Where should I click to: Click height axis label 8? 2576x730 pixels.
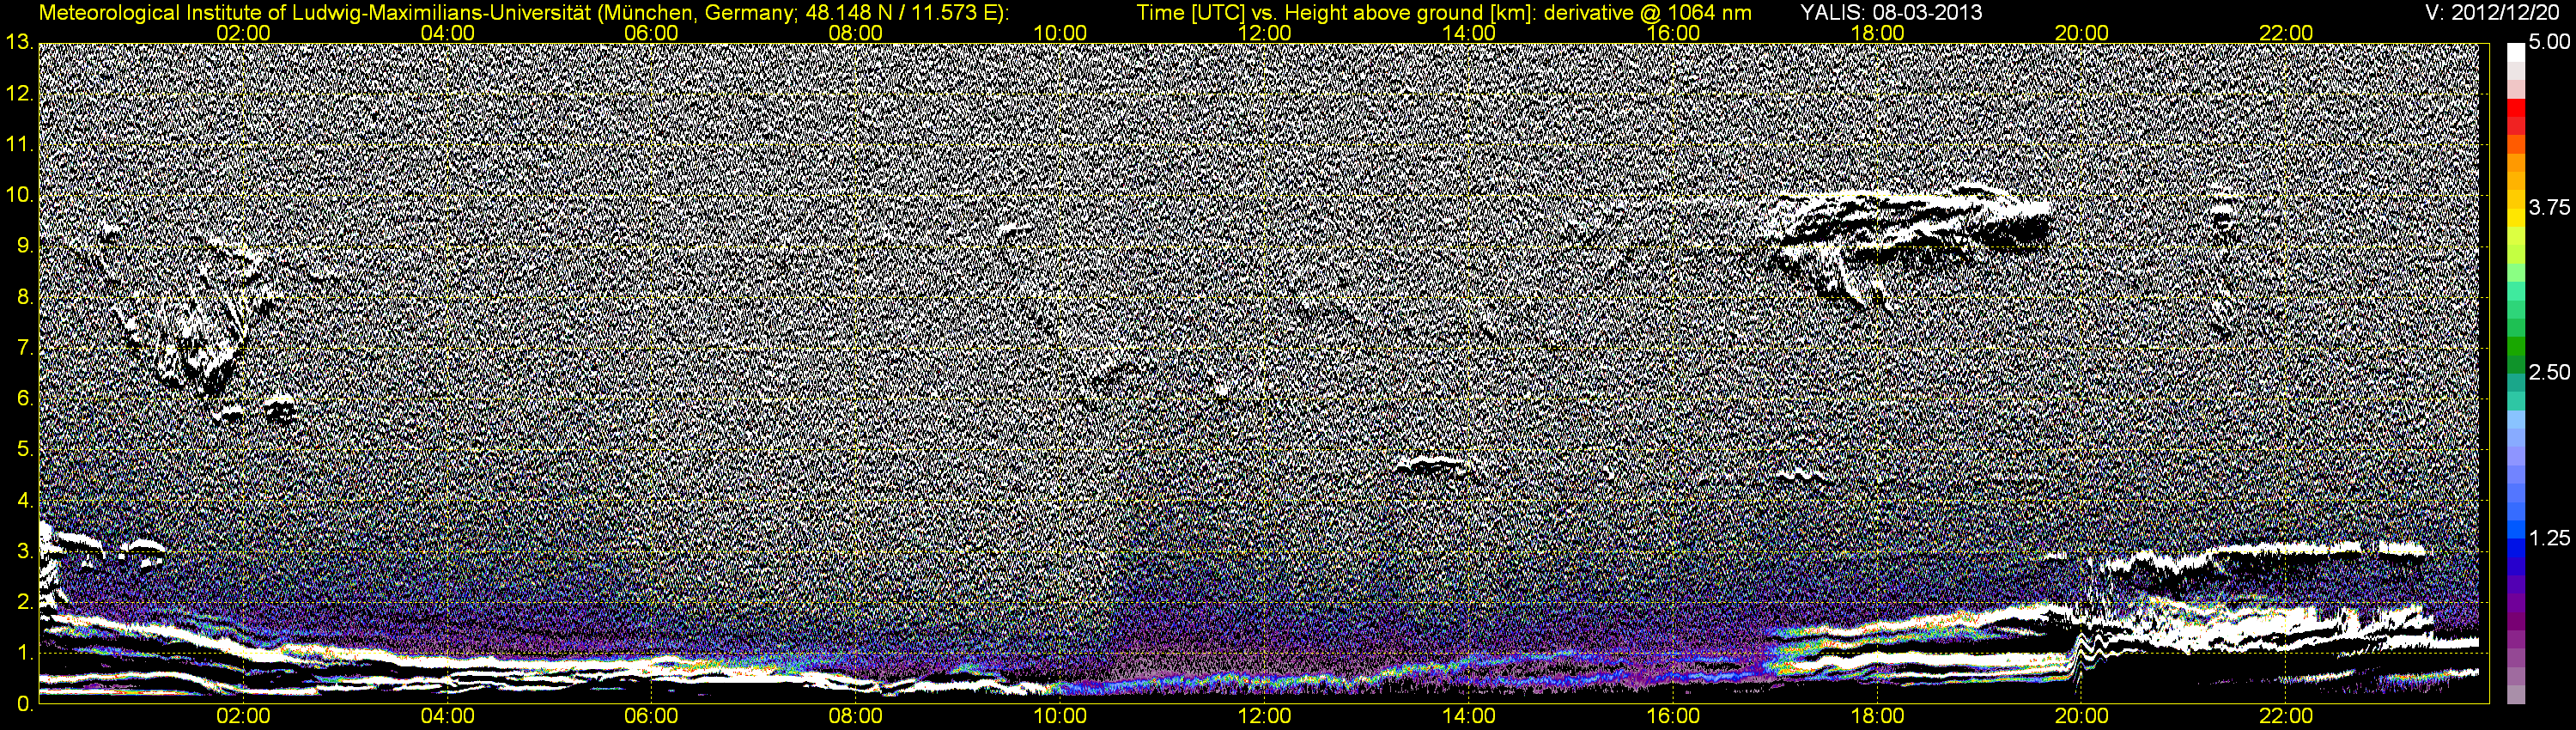24,298
